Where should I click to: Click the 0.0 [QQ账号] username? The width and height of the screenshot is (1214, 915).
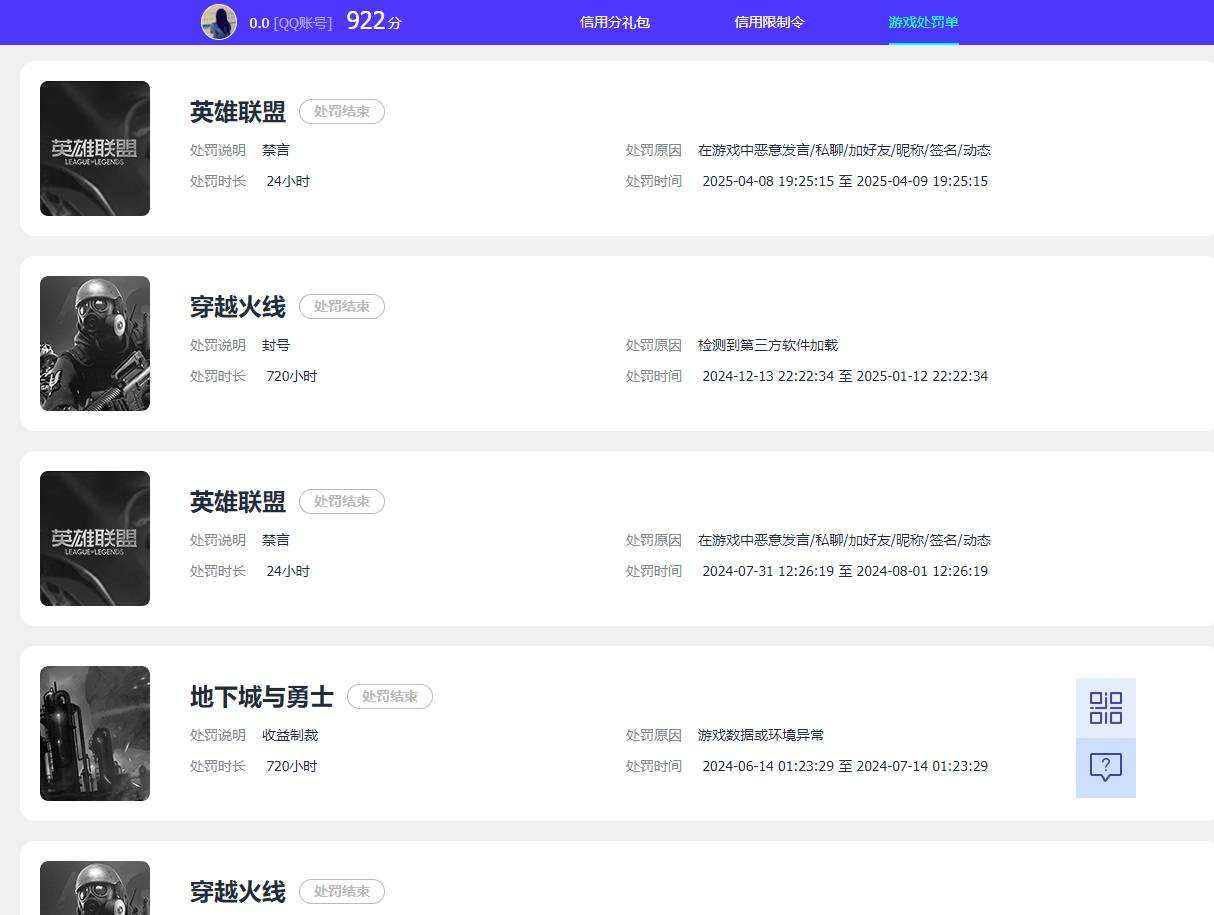point(291,22)
